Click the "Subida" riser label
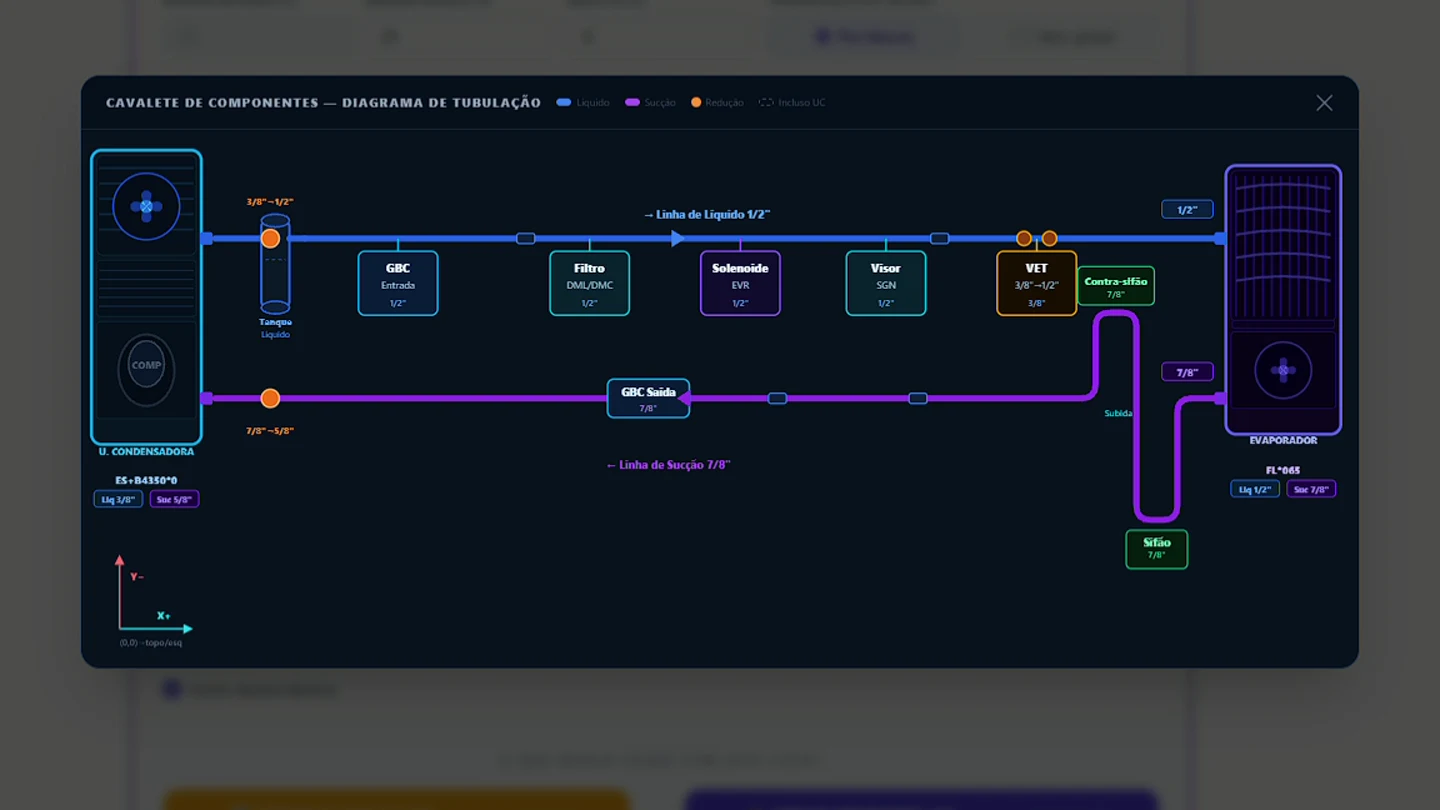 (1118, 413)
